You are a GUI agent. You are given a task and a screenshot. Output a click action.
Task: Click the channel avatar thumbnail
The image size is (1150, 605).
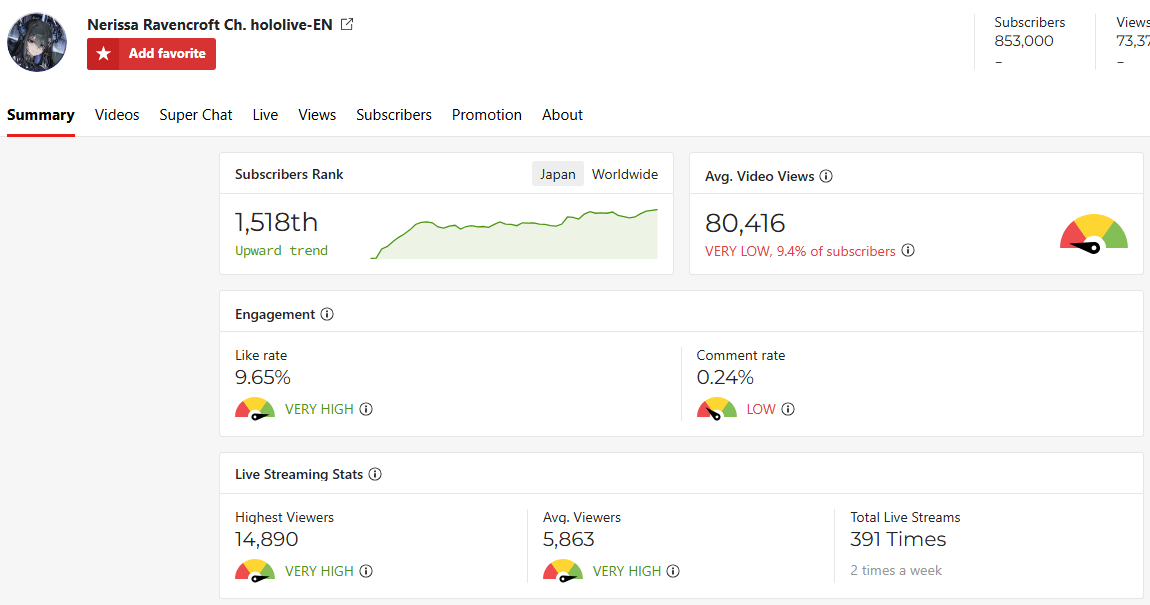(37, 42)
